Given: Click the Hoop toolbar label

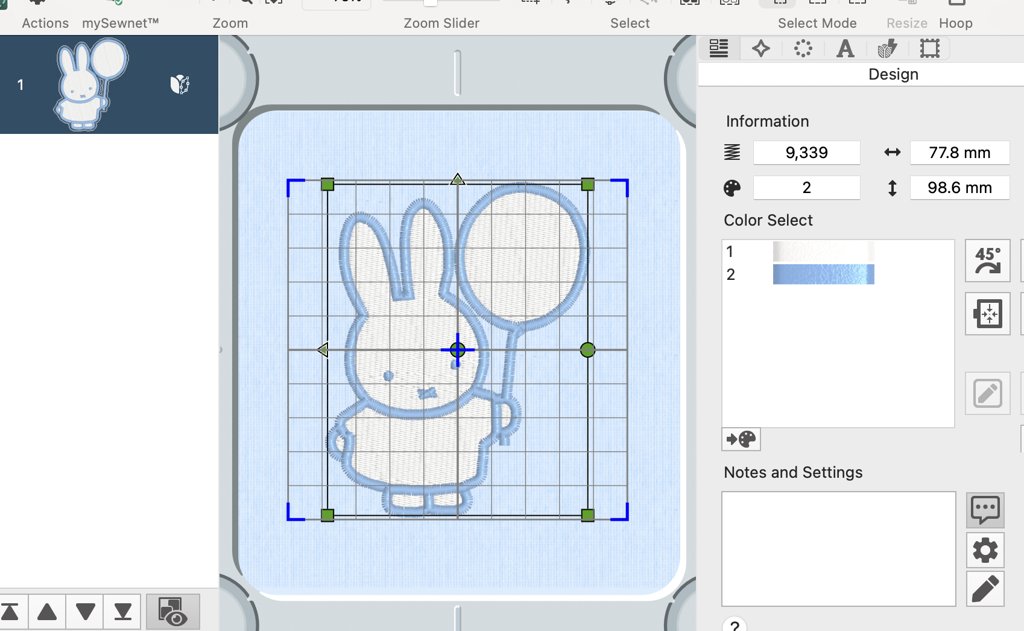Looking at the screenshot, I should [x=955, y=24].
